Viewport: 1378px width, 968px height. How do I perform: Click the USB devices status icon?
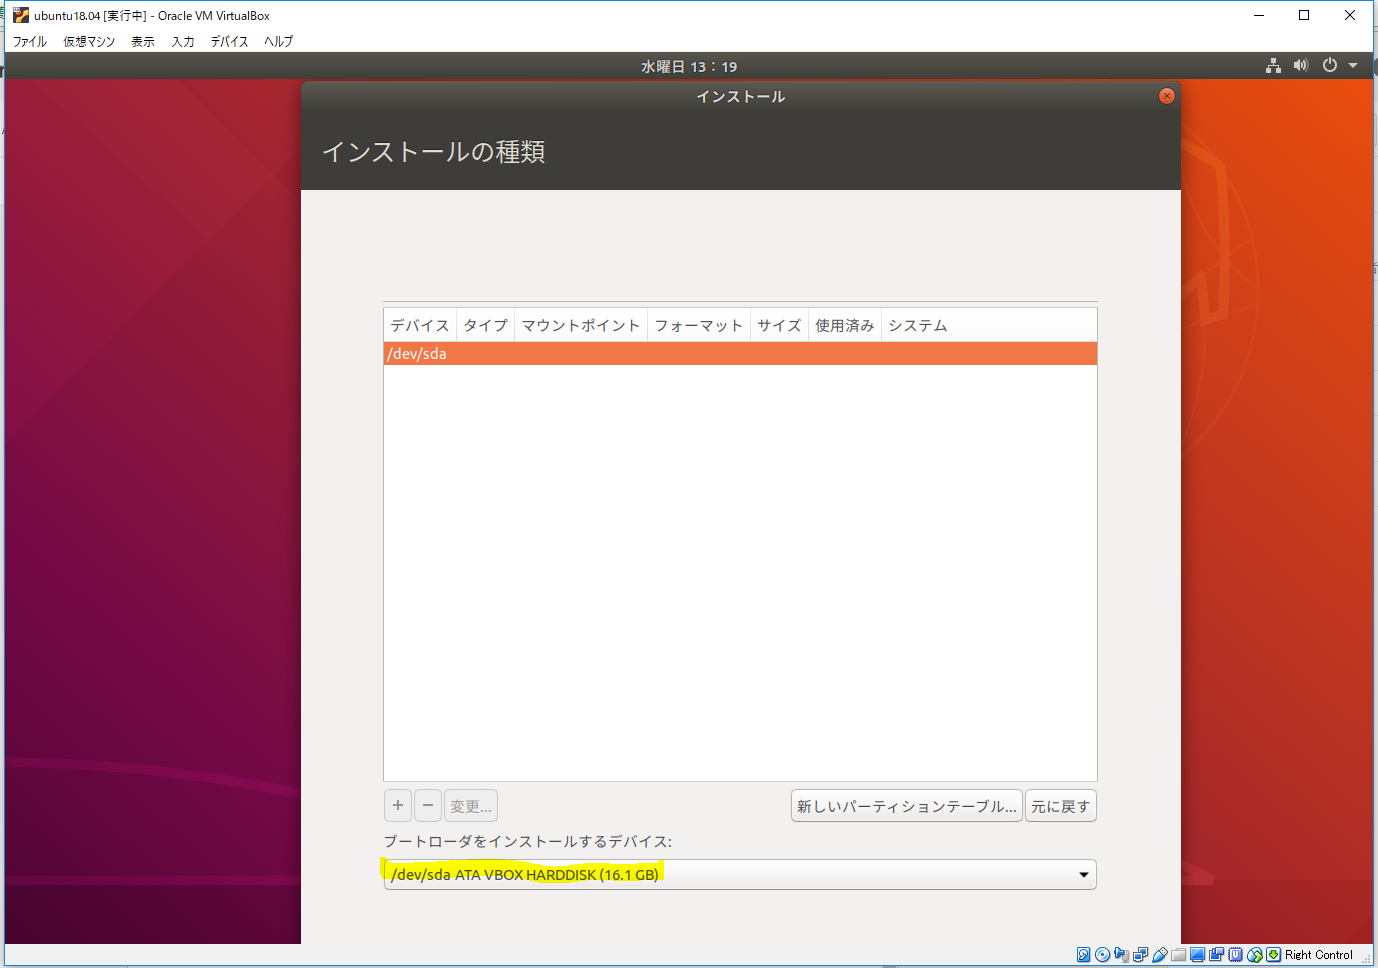[x=1160, y=955]
